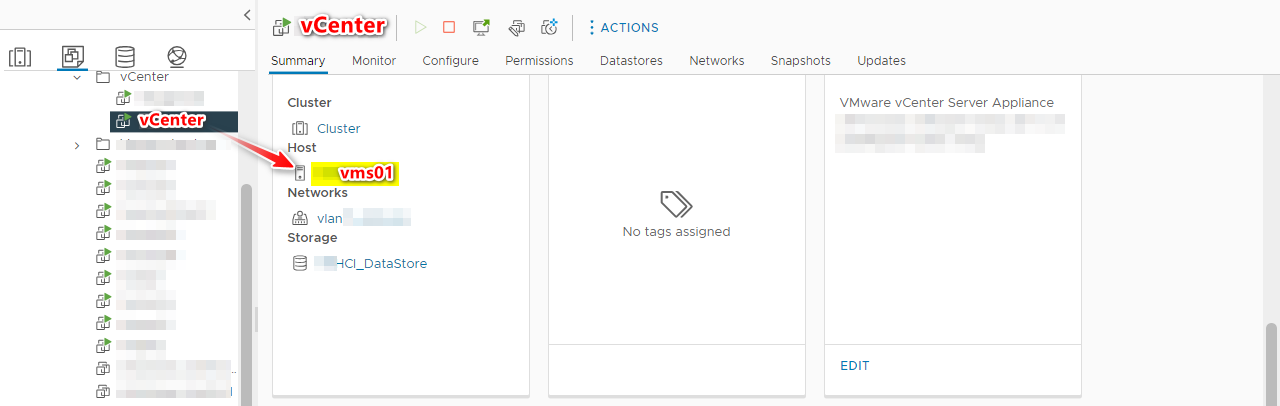This screenshot has height=406, width=1280.
Task: Collapse the left navigation panel
Action: pyautogui.click(x=247, y=14)
